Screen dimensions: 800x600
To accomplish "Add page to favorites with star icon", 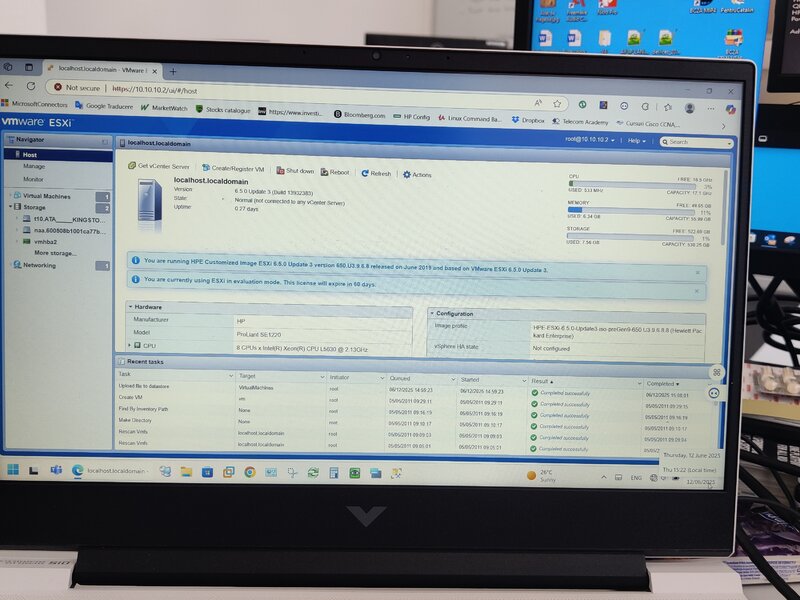I will pyautogui.click(x=557, y=104).
